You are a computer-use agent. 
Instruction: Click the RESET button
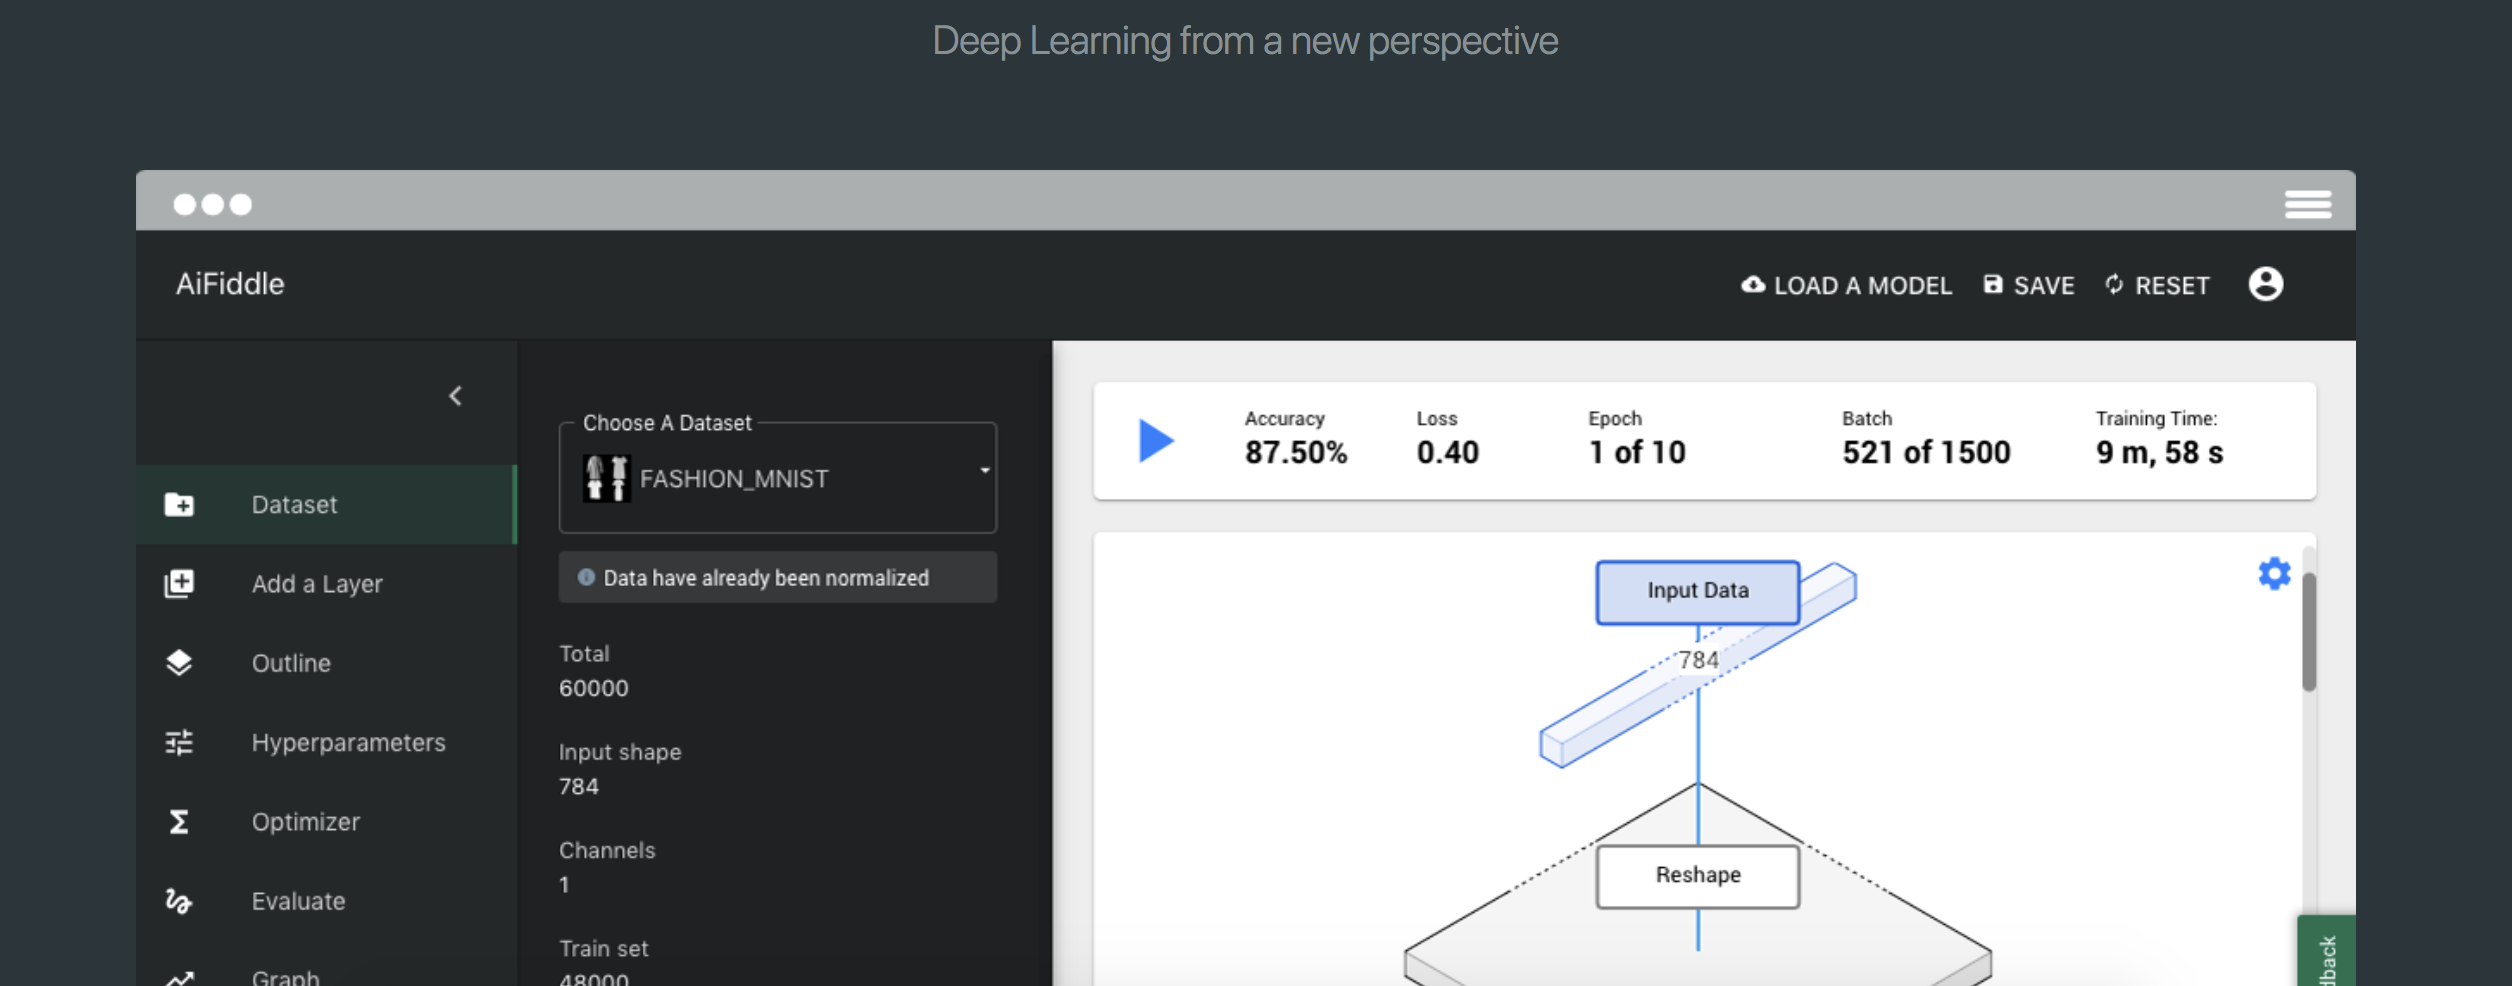click(2158, 286)
